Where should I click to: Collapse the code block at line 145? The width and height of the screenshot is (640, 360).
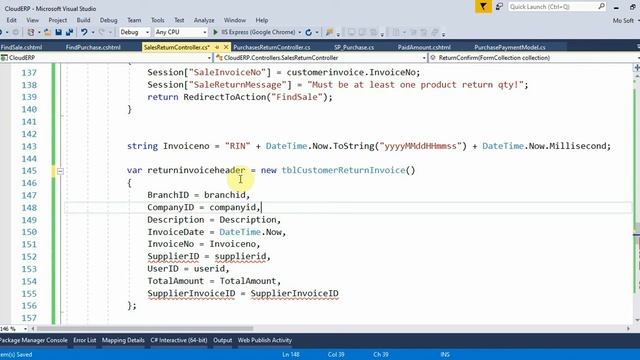tap(60, 171)
